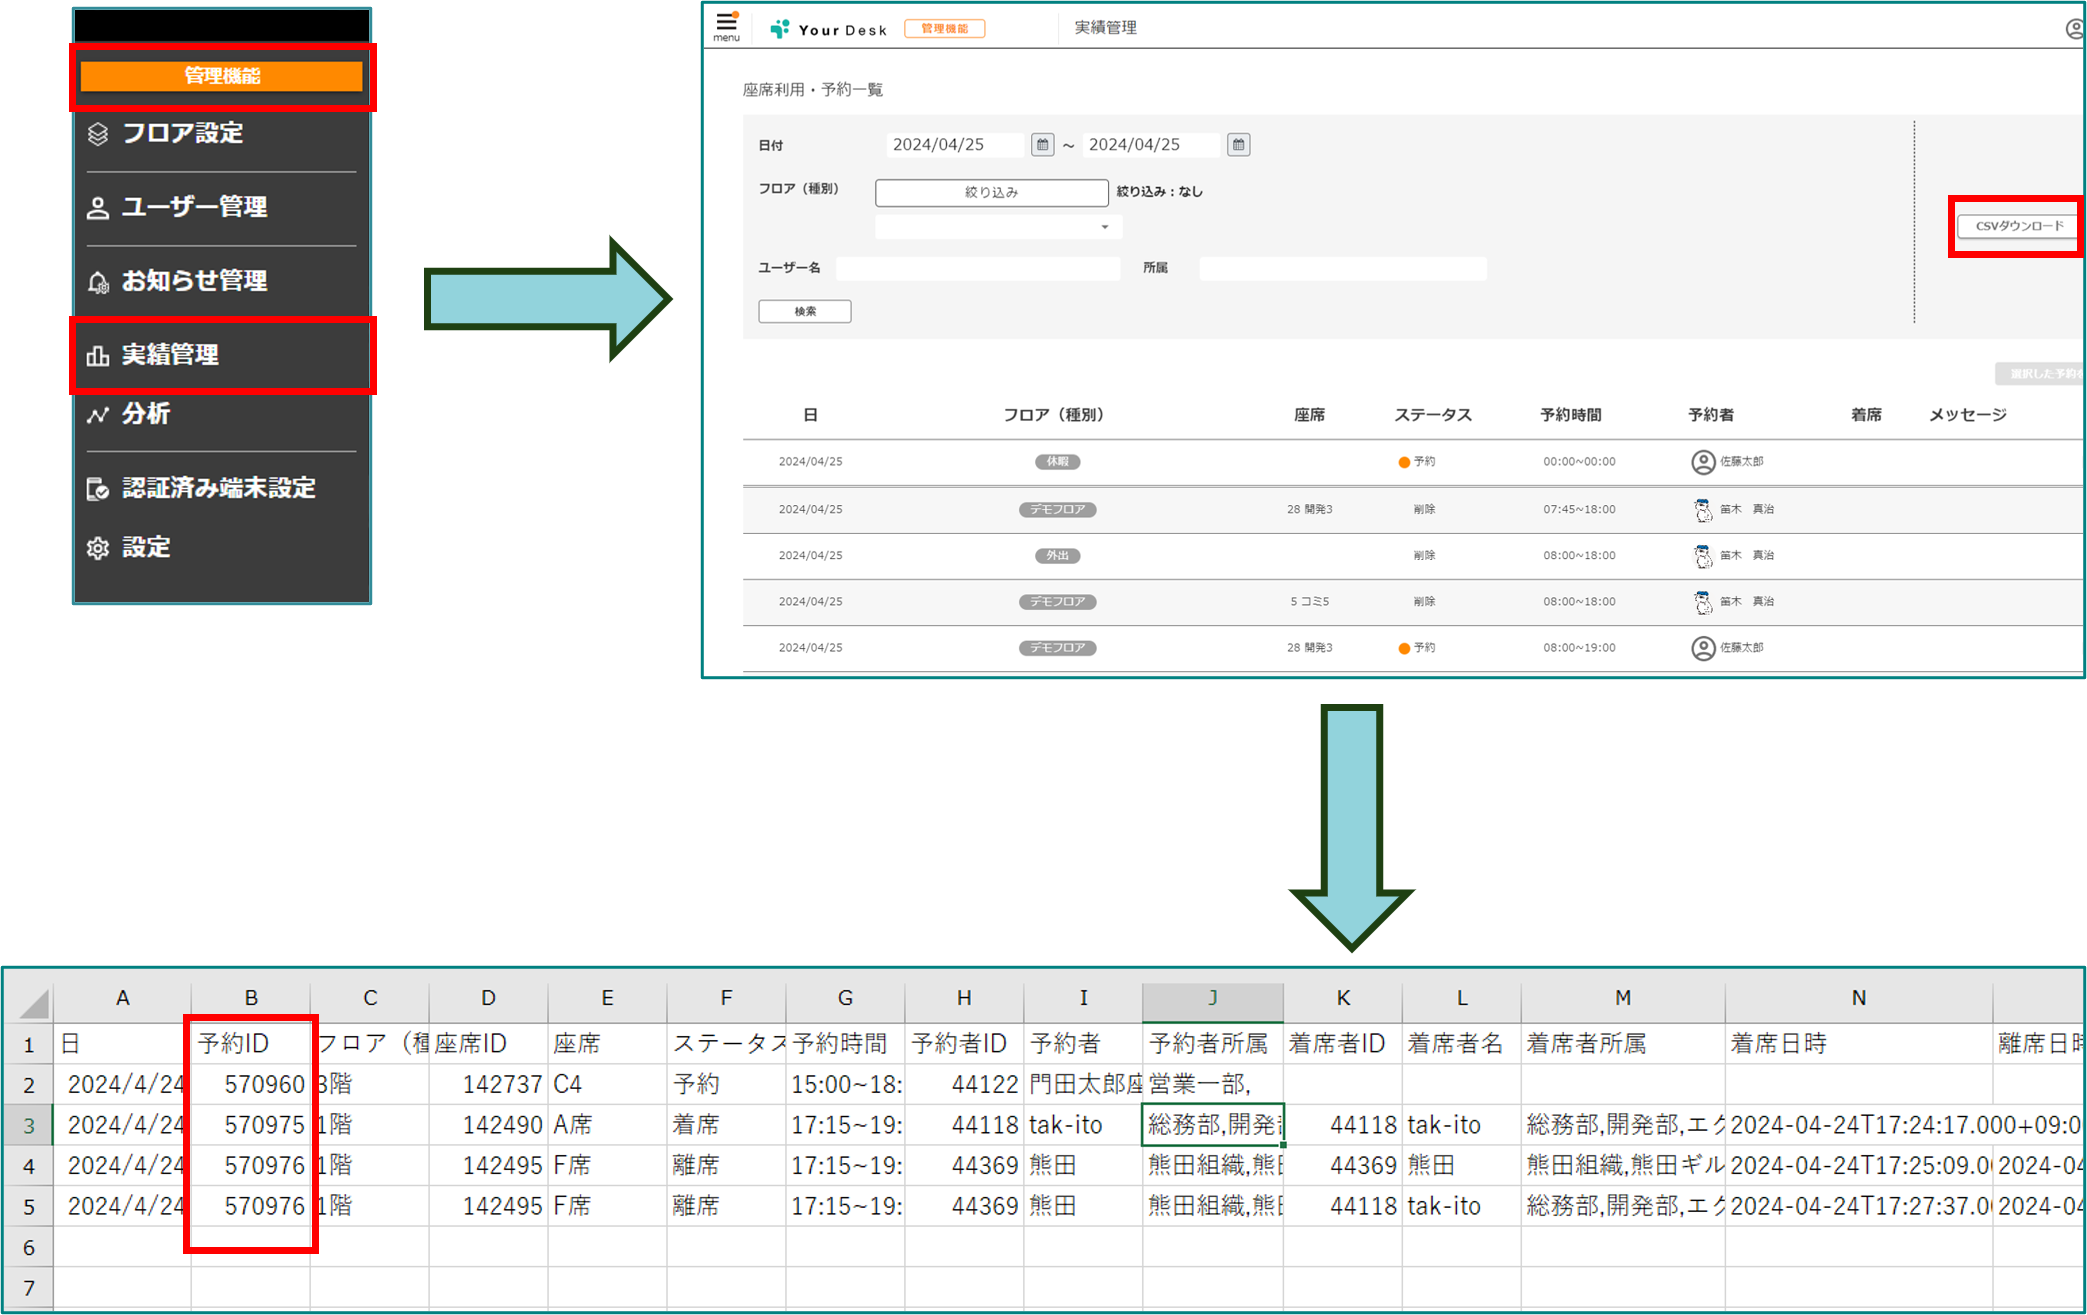The image size is (2087, 1315).
Task: Click the Your Desk logo
Action: 828,29
